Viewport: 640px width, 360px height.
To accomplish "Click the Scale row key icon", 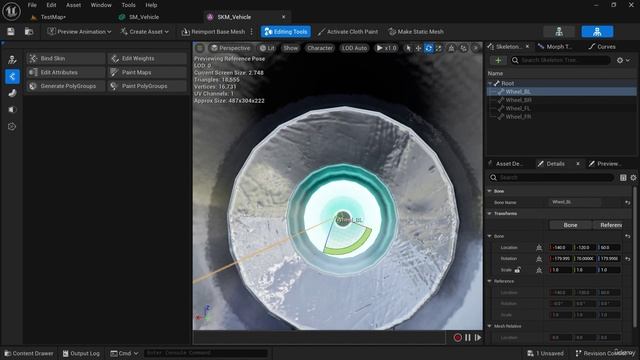I will pos(539,270).
